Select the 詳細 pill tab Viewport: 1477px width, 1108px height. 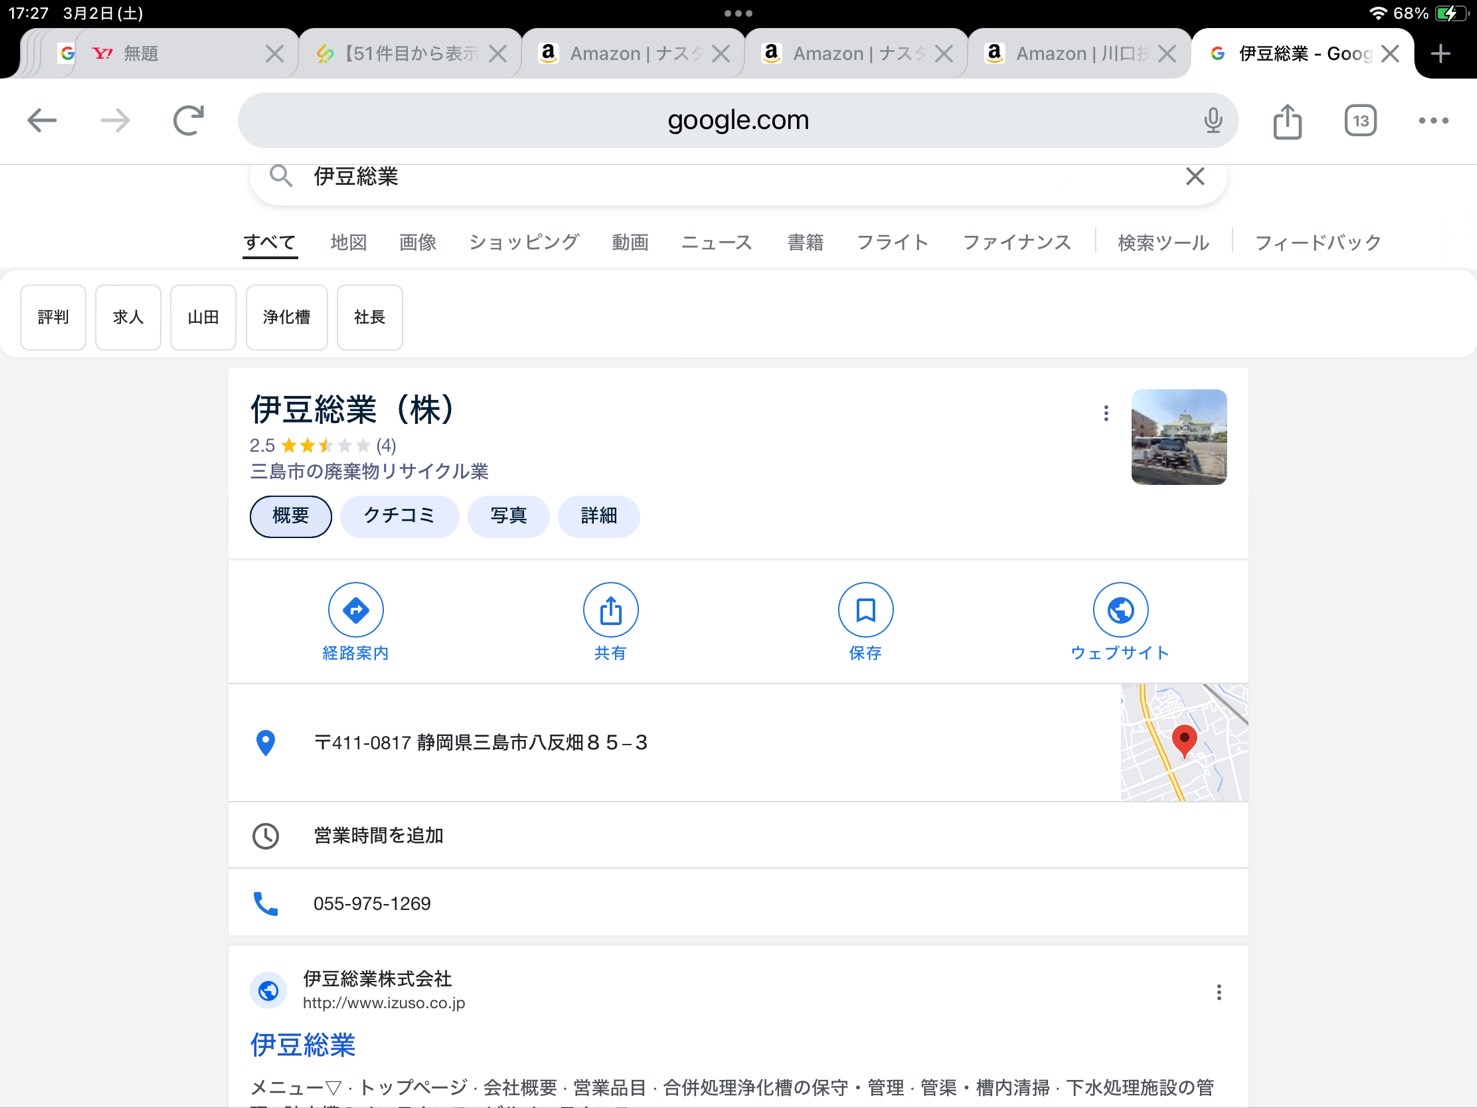coord(599,516)
